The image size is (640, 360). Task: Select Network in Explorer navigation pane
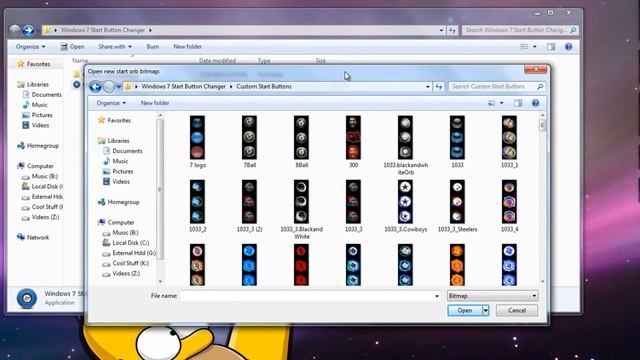point(33,237)
